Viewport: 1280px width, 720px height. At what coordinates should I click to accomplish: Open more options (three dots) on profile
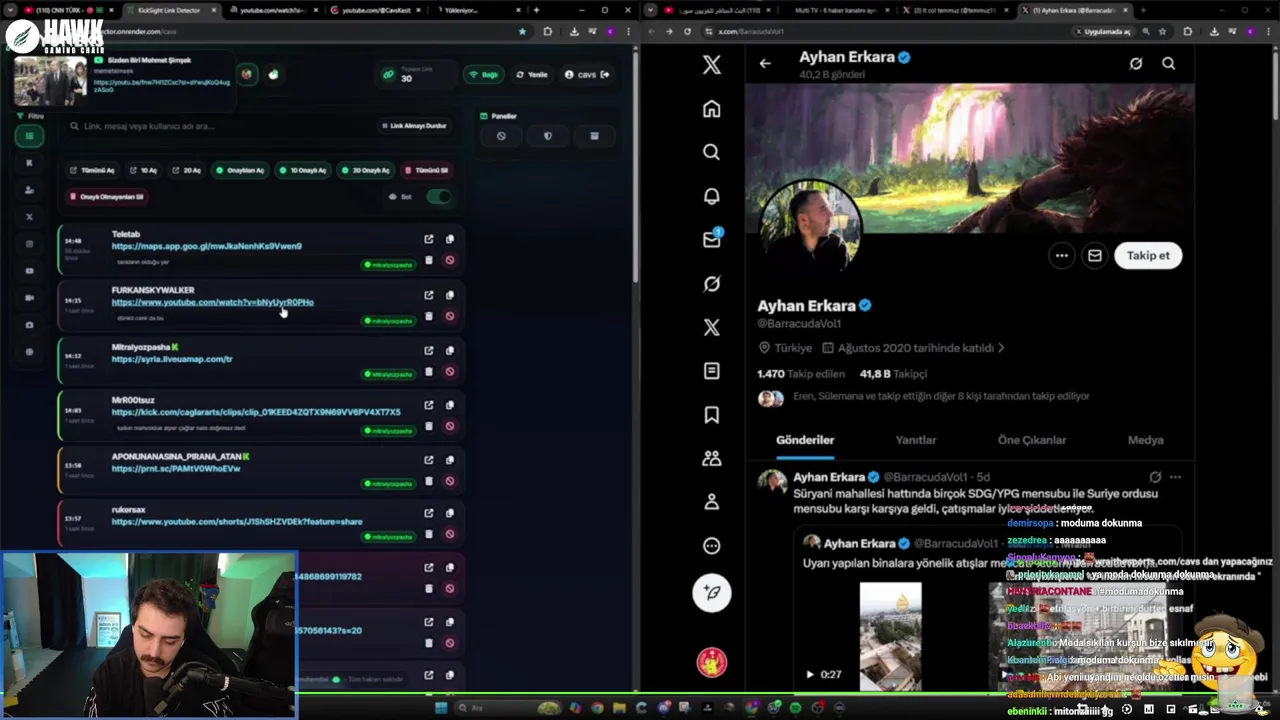coord(1062,255)
